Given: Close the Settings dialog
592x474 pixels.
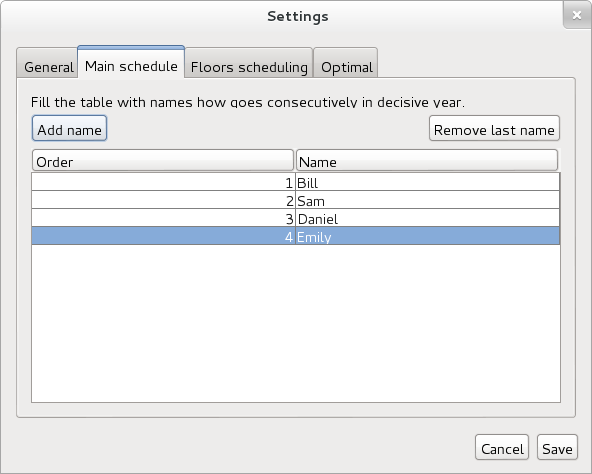Looking at the screenshot, I should [x=577, y=15].
